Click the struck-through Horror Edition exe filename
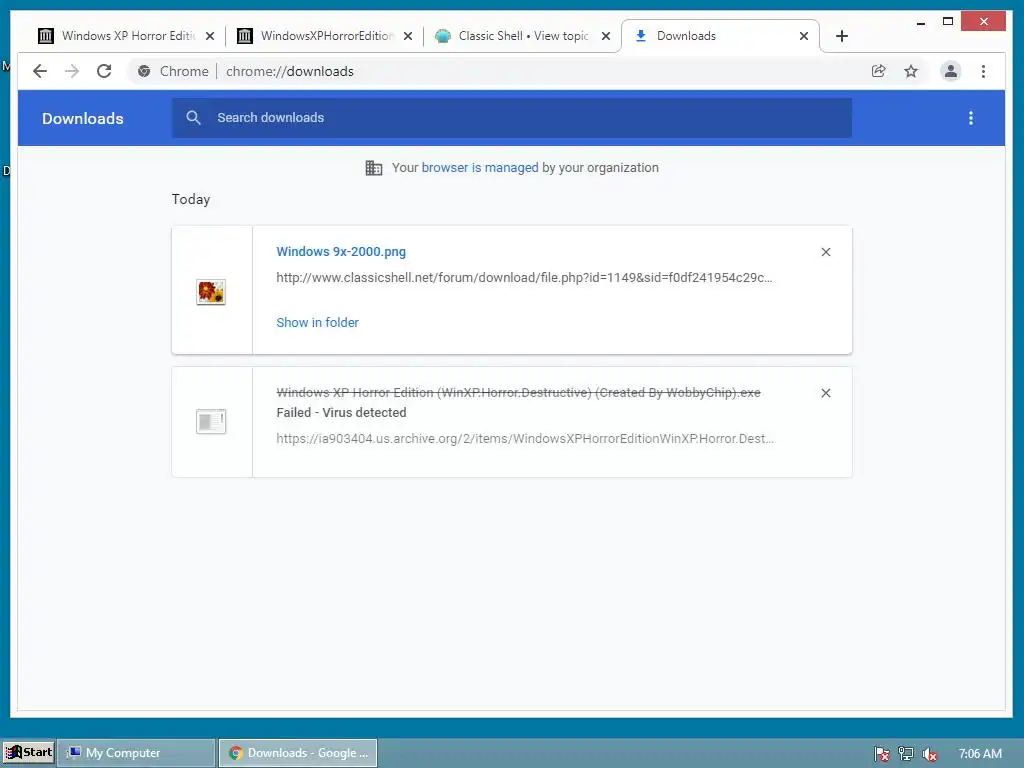 pos(519,392)
